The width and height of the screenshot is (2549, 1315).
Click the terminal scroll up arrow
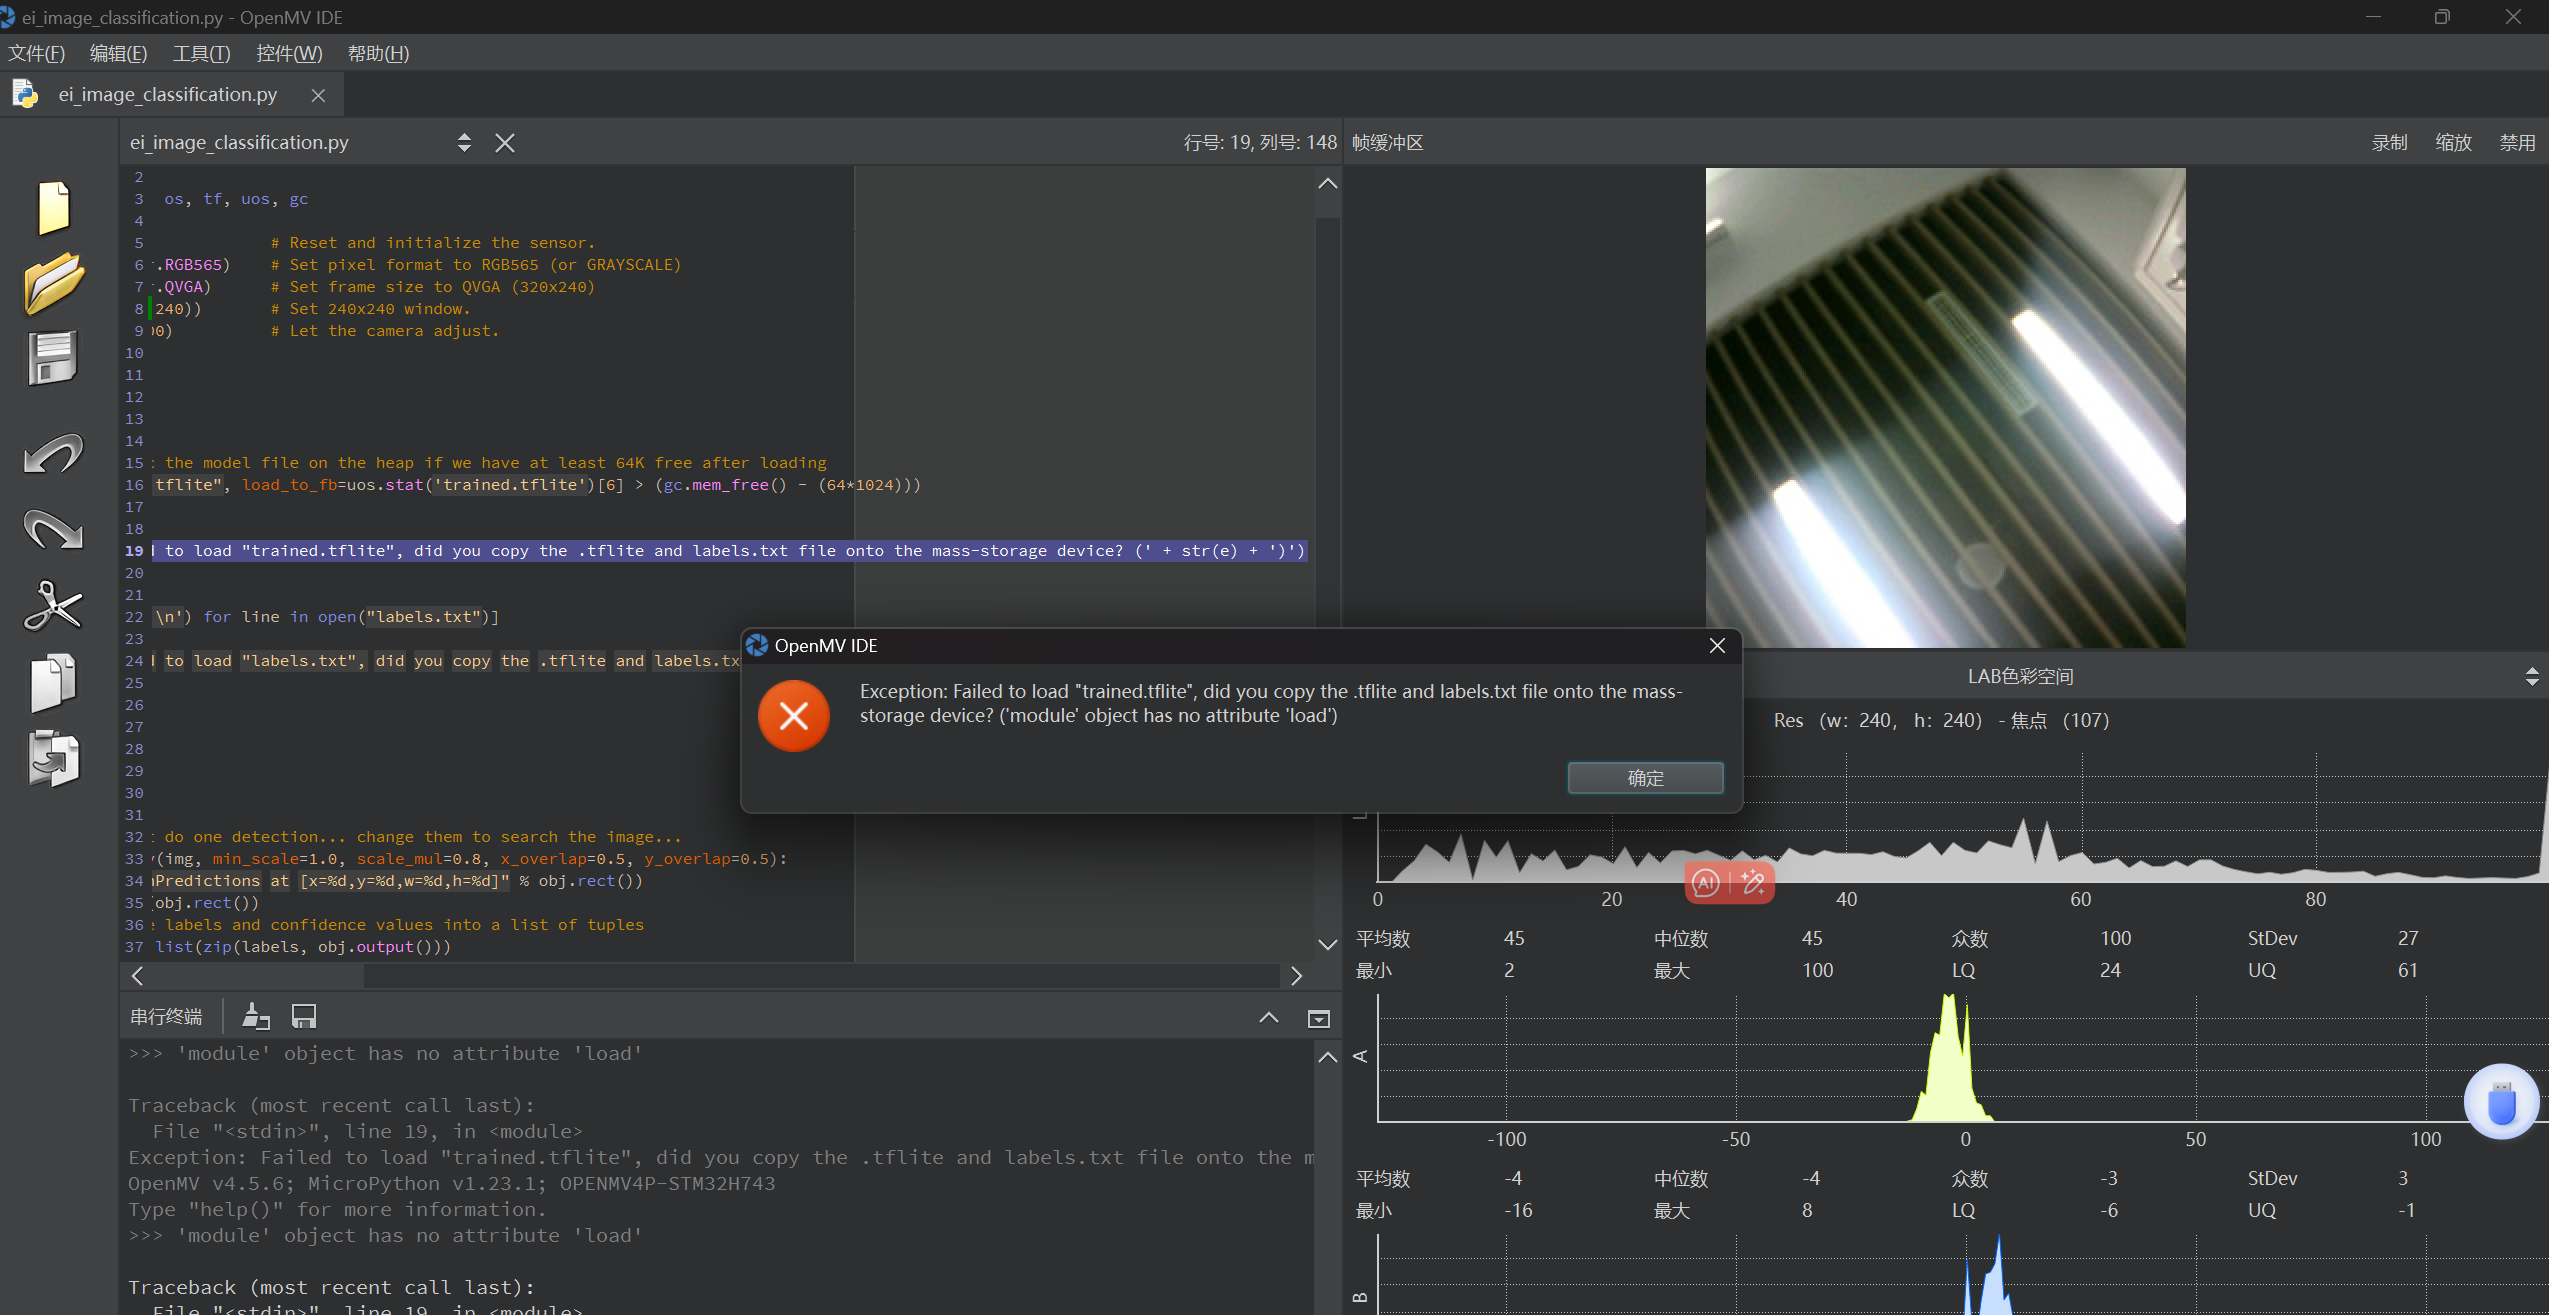click(x=1328, y=1057)
